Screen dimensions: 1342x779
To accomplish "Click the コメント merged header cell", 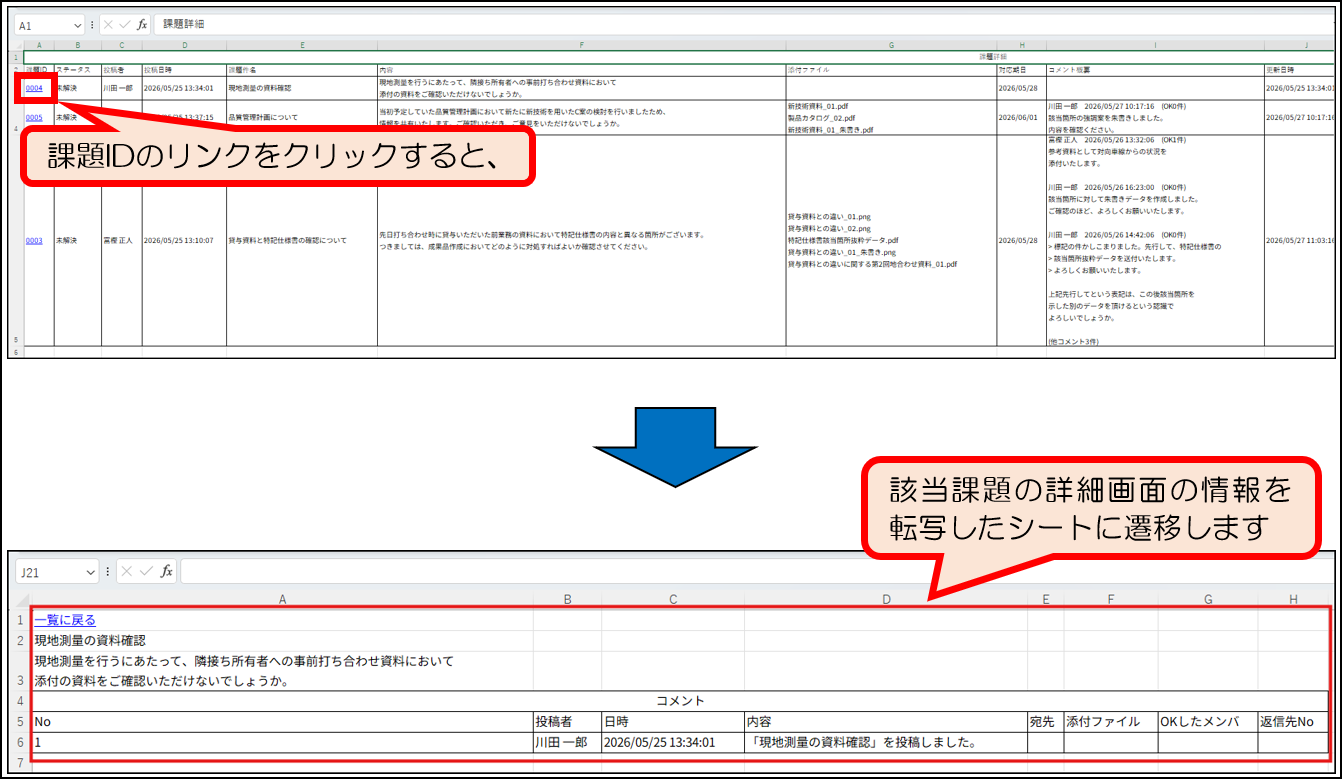I will (680, 701).
